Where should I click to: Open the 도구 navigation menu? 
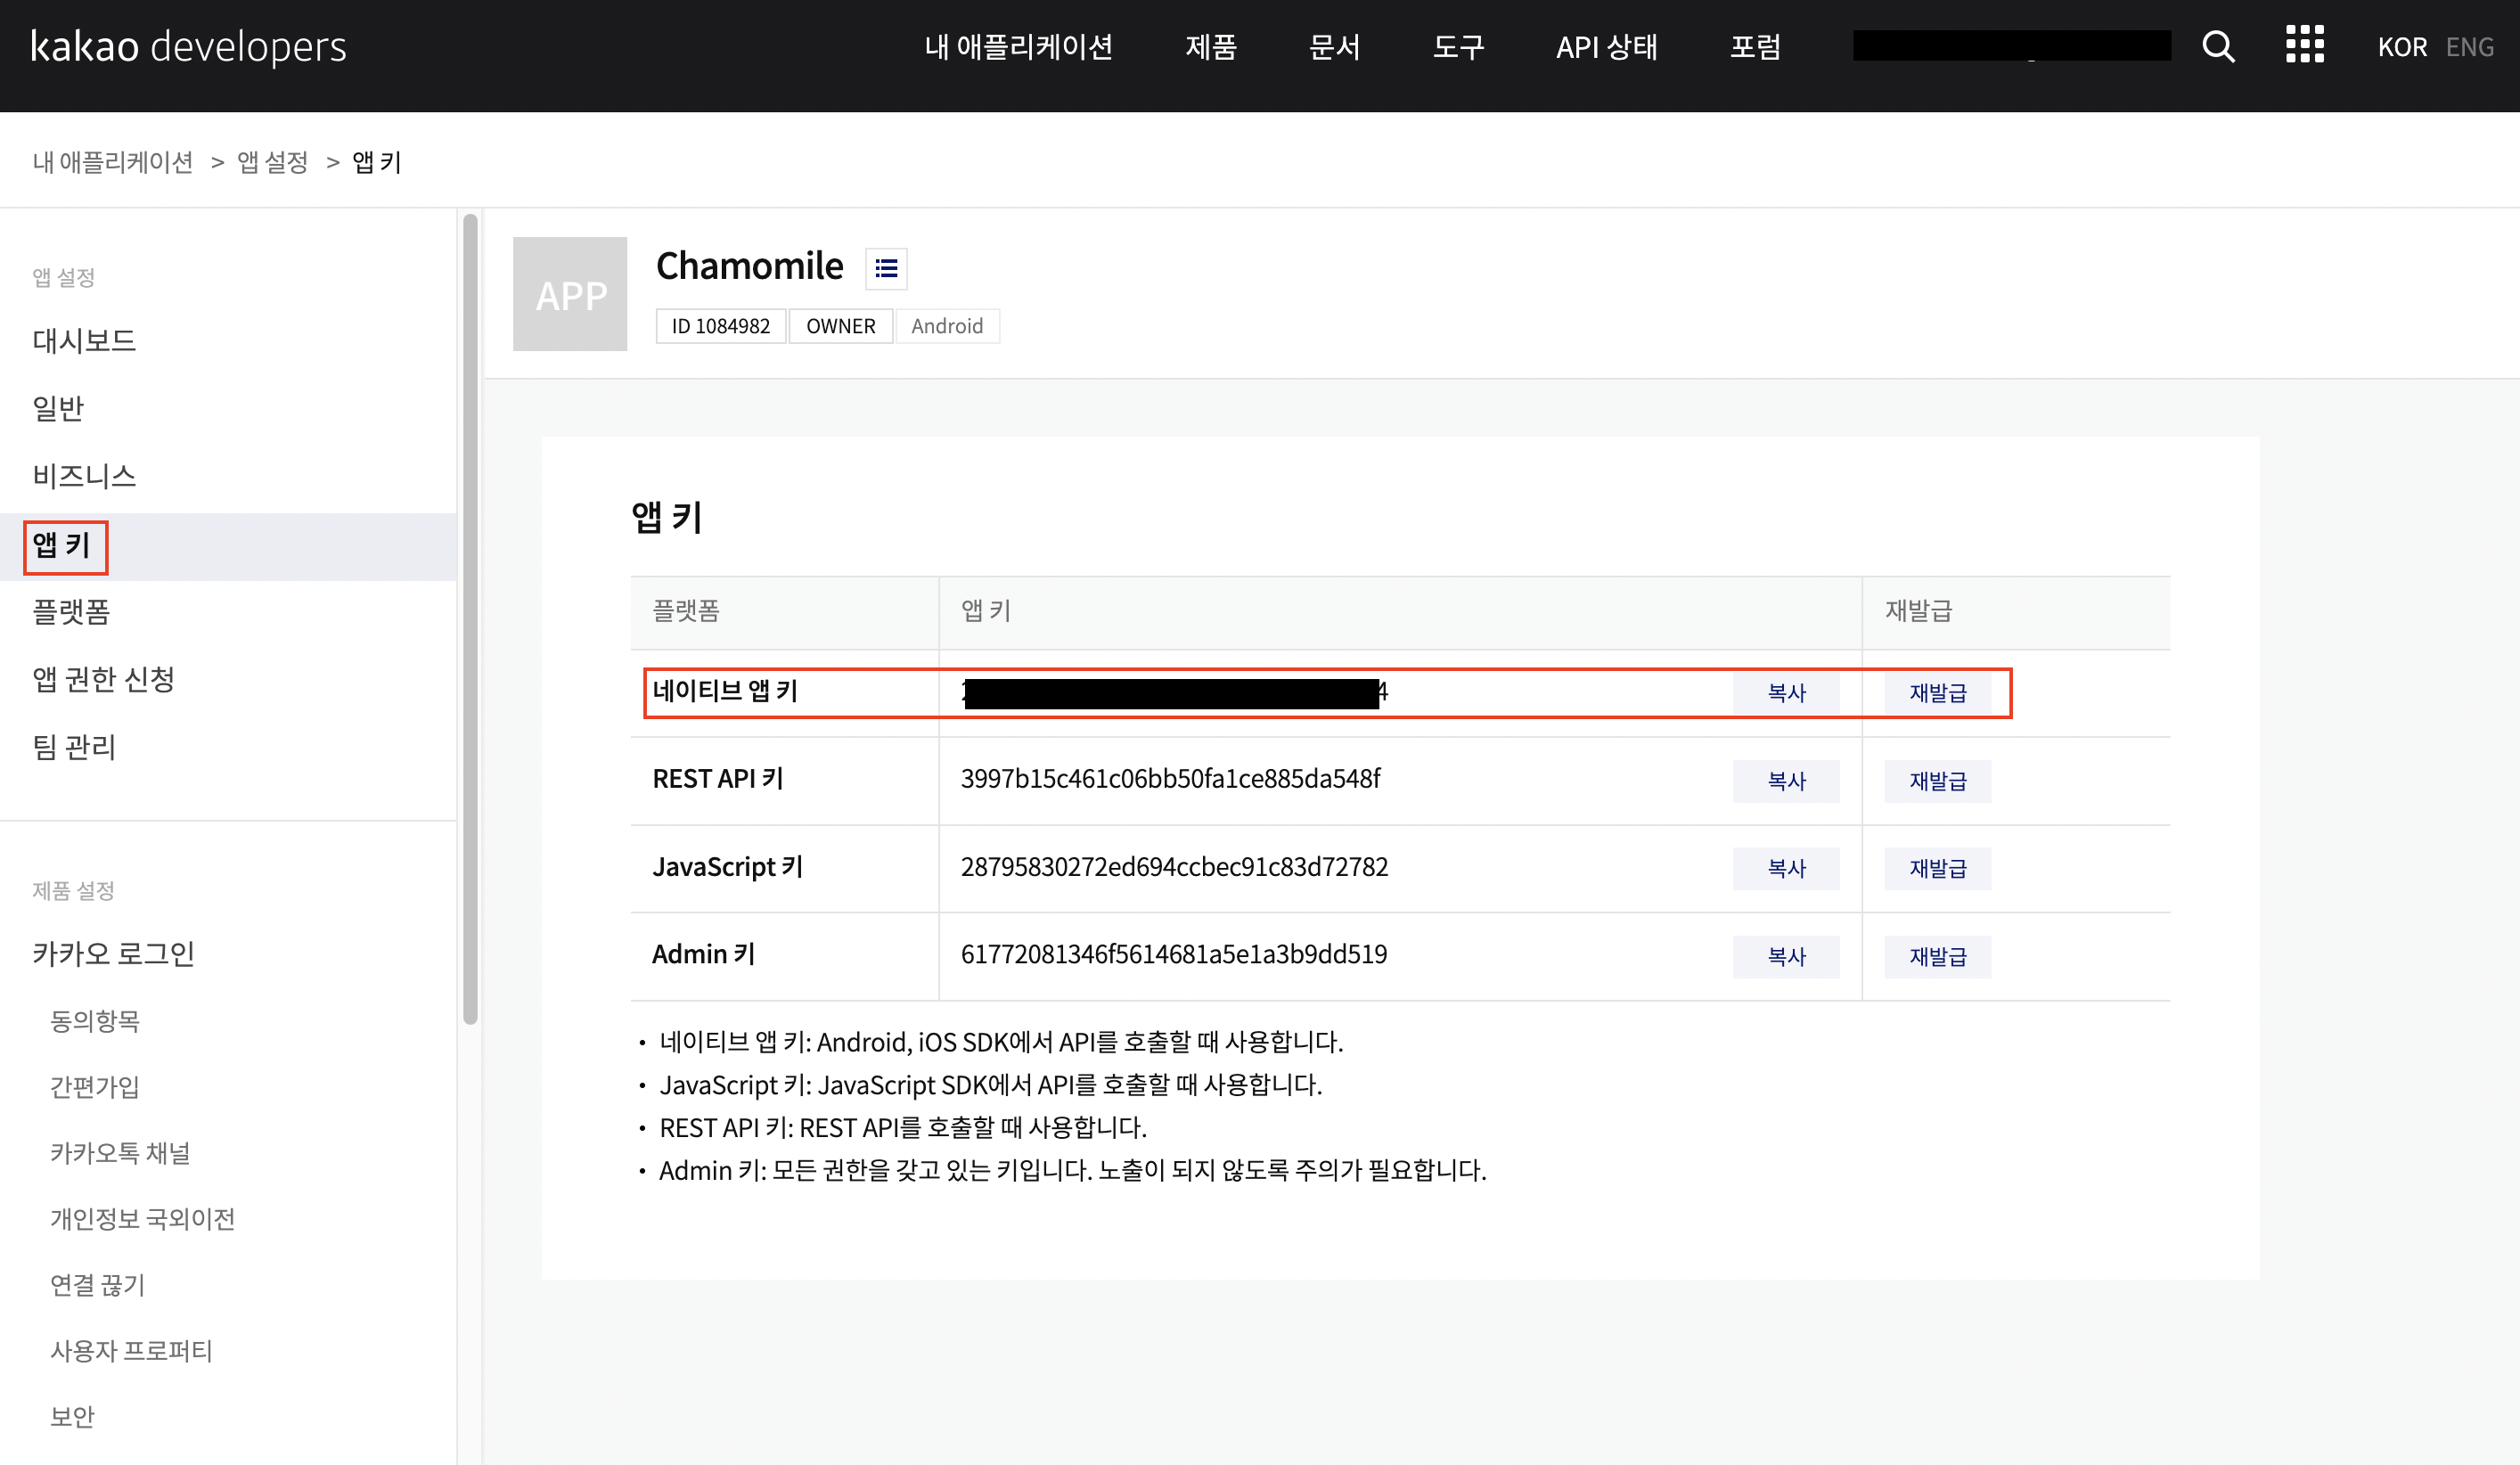[x=1458, y=47]
